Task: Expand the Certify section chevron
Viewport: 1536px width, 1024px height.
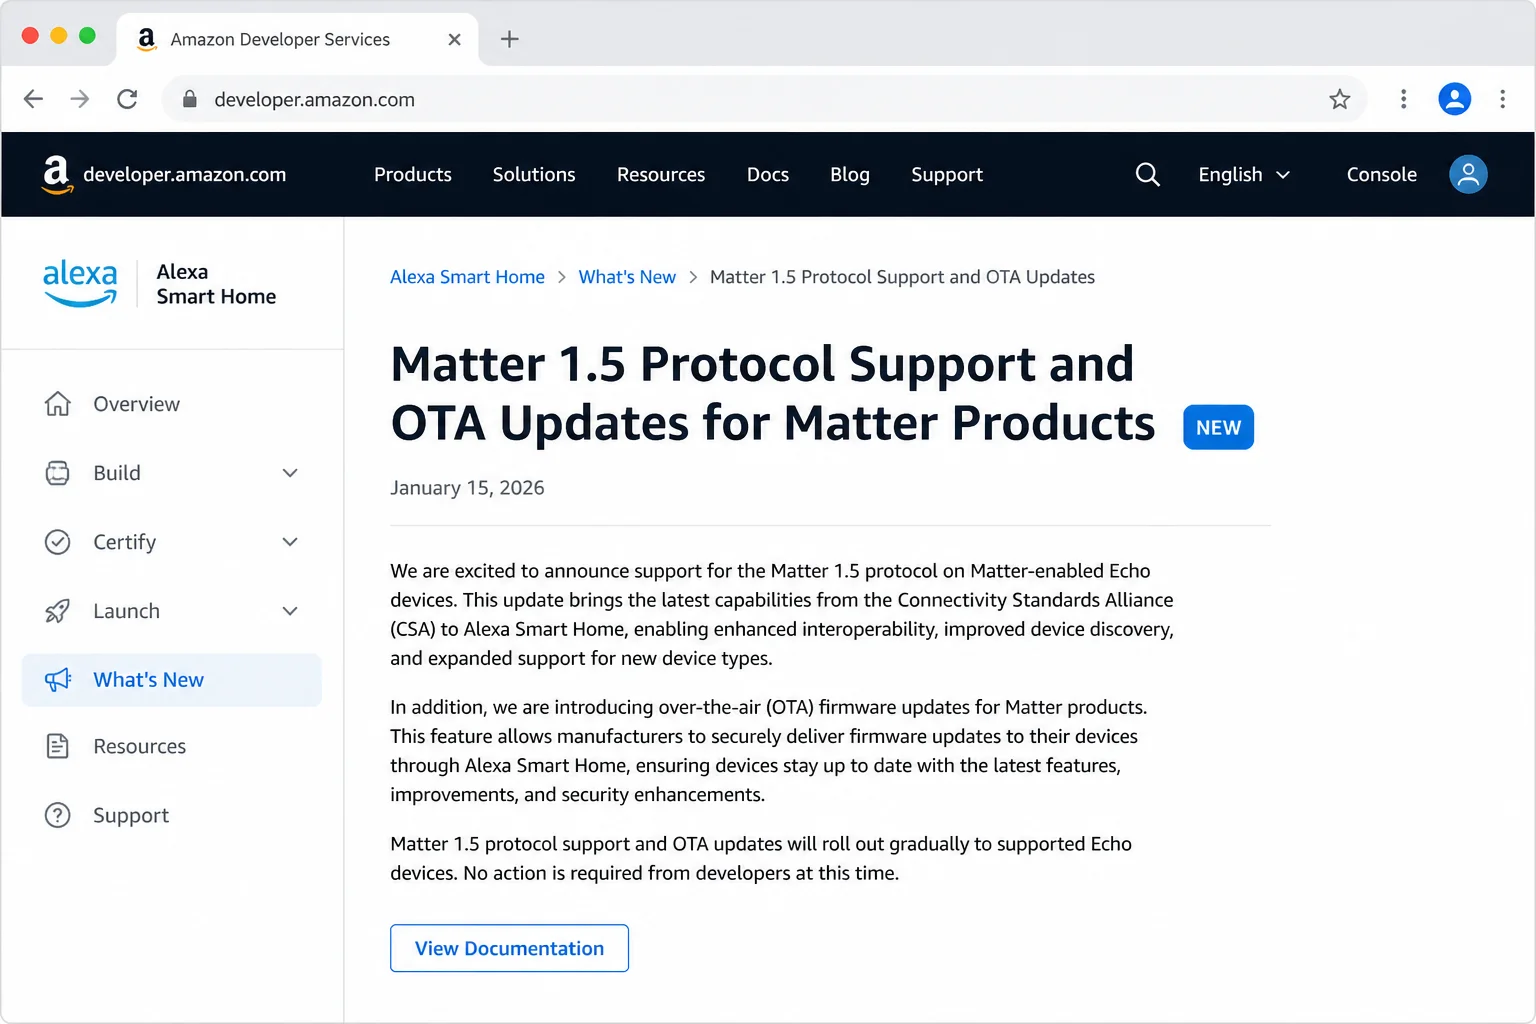Action: pyautogui.click(x=290, y=542)
